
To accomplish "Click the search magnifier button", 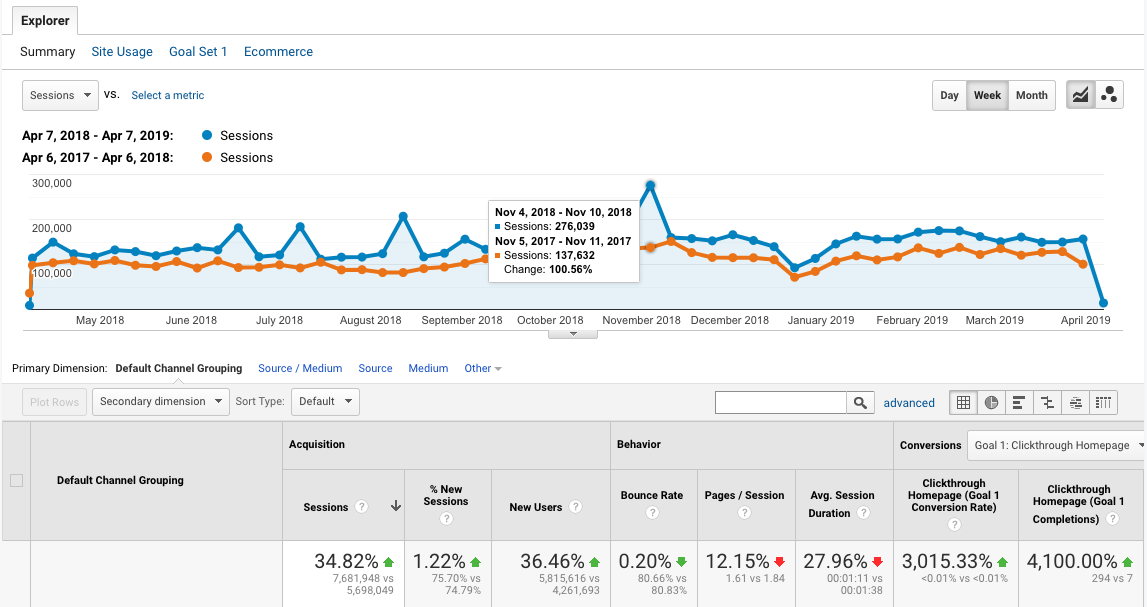I will tap(860, 402).
